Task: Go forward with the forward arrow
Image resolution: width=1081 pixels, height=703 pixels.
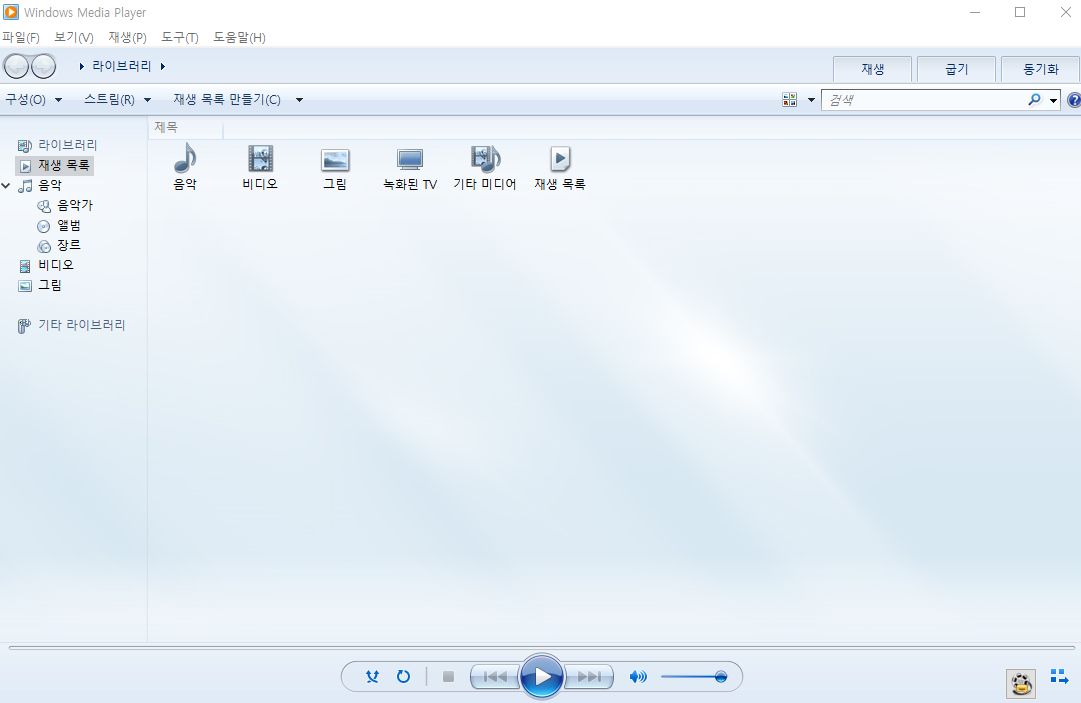Action: coord(43,66)
